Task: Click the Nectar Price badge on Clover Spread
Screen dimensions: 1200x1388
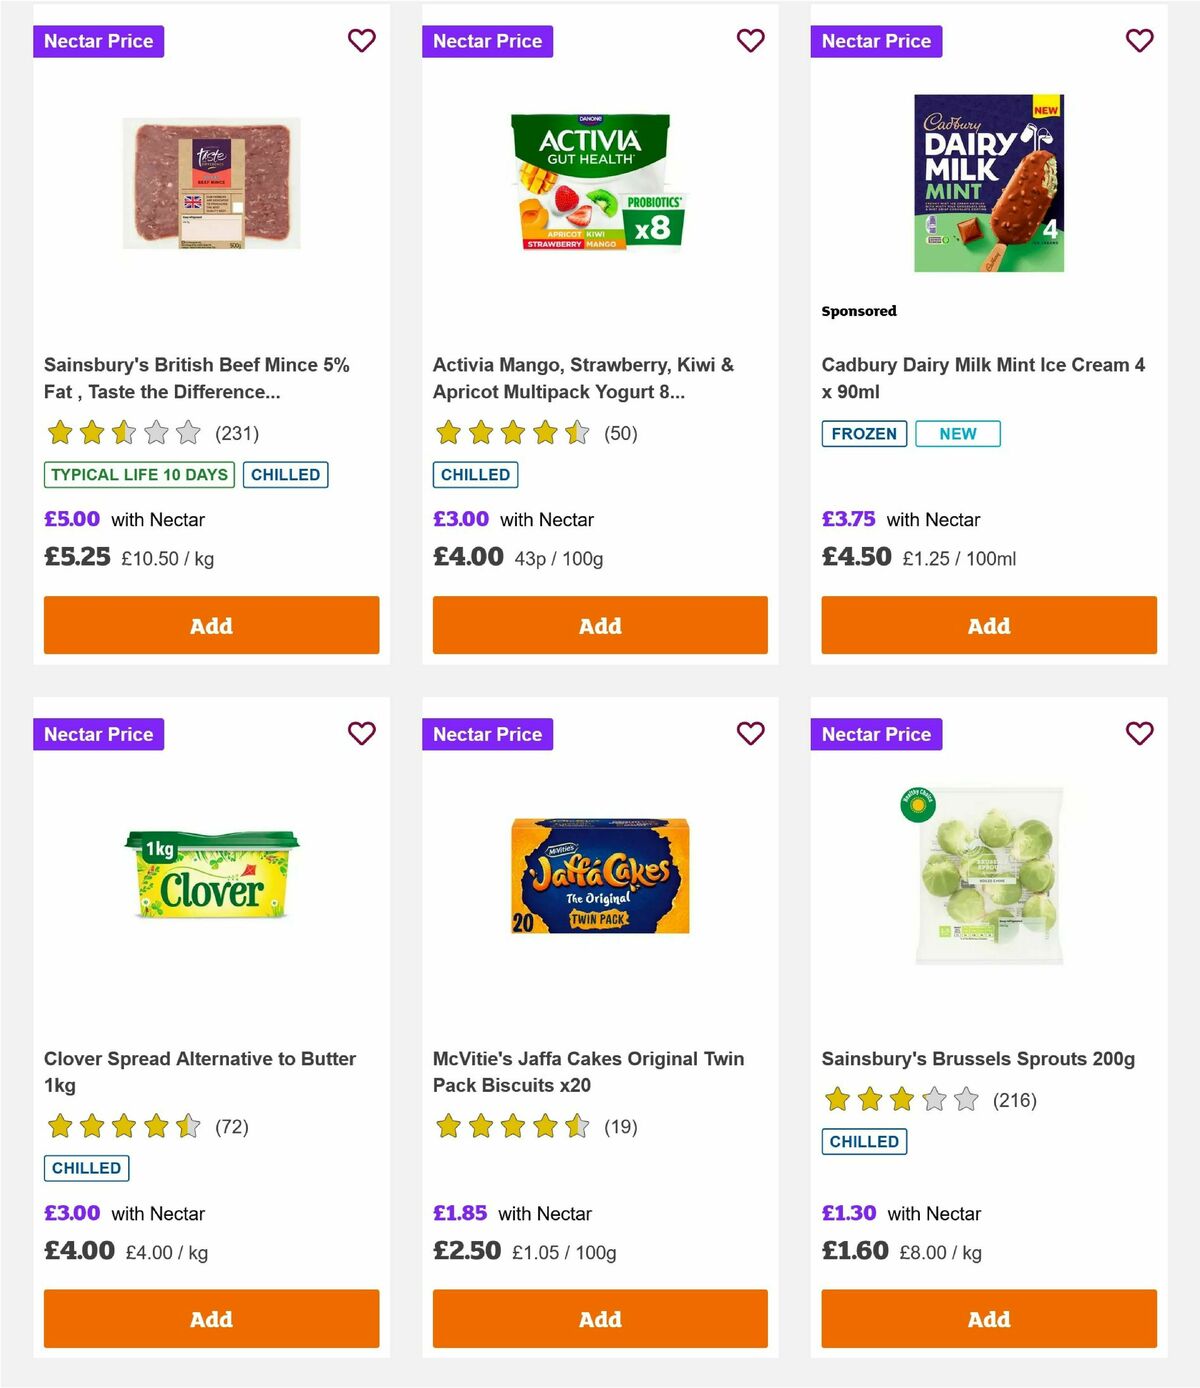Action: [98, 733]
